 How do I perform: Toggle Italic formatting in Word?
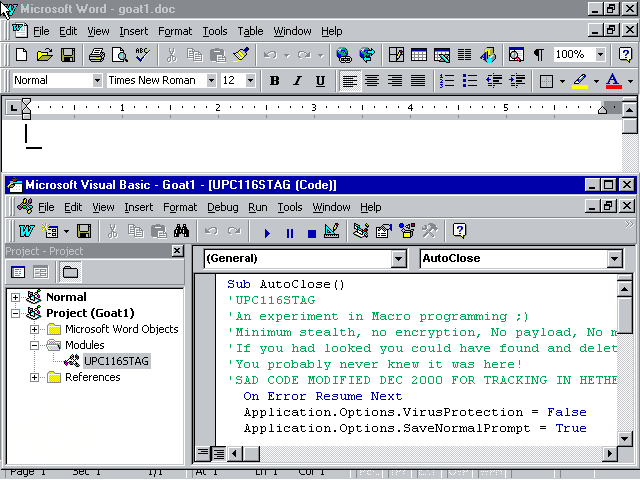(298, 81)
